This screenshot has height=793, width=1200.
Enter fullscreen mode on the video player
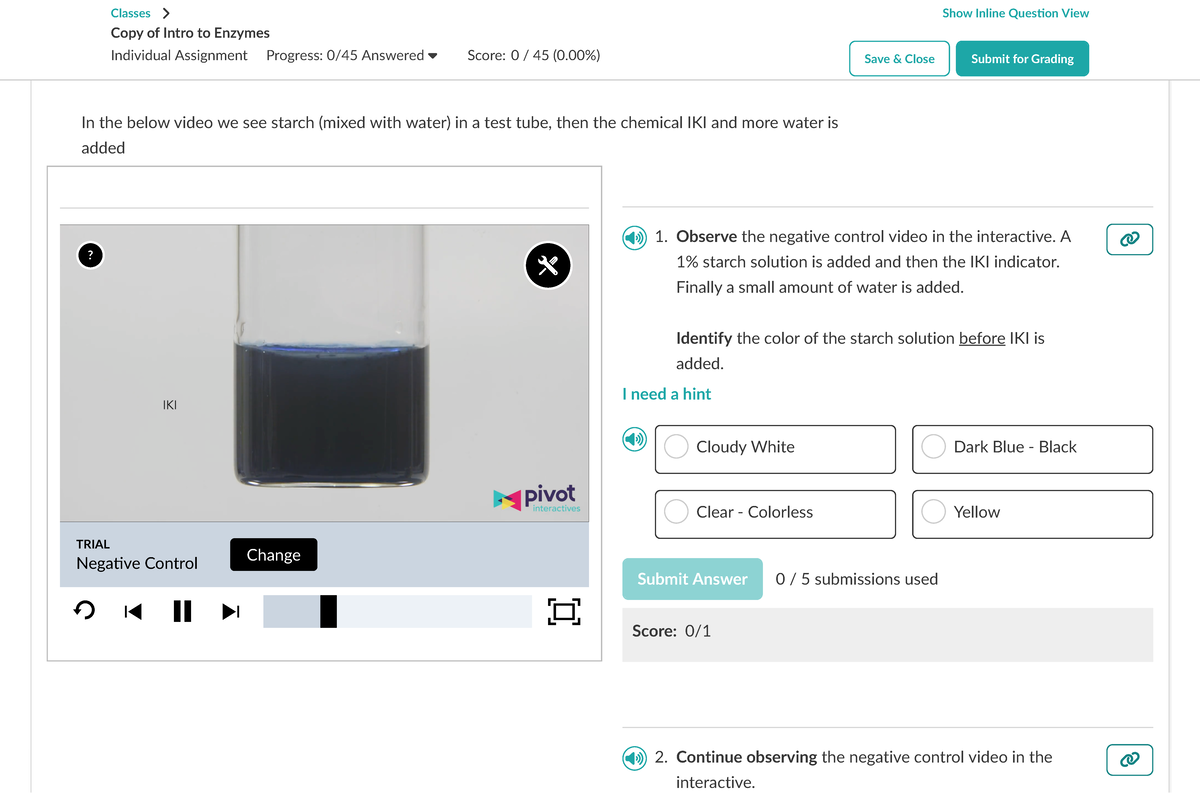click(x=563, y=611)
